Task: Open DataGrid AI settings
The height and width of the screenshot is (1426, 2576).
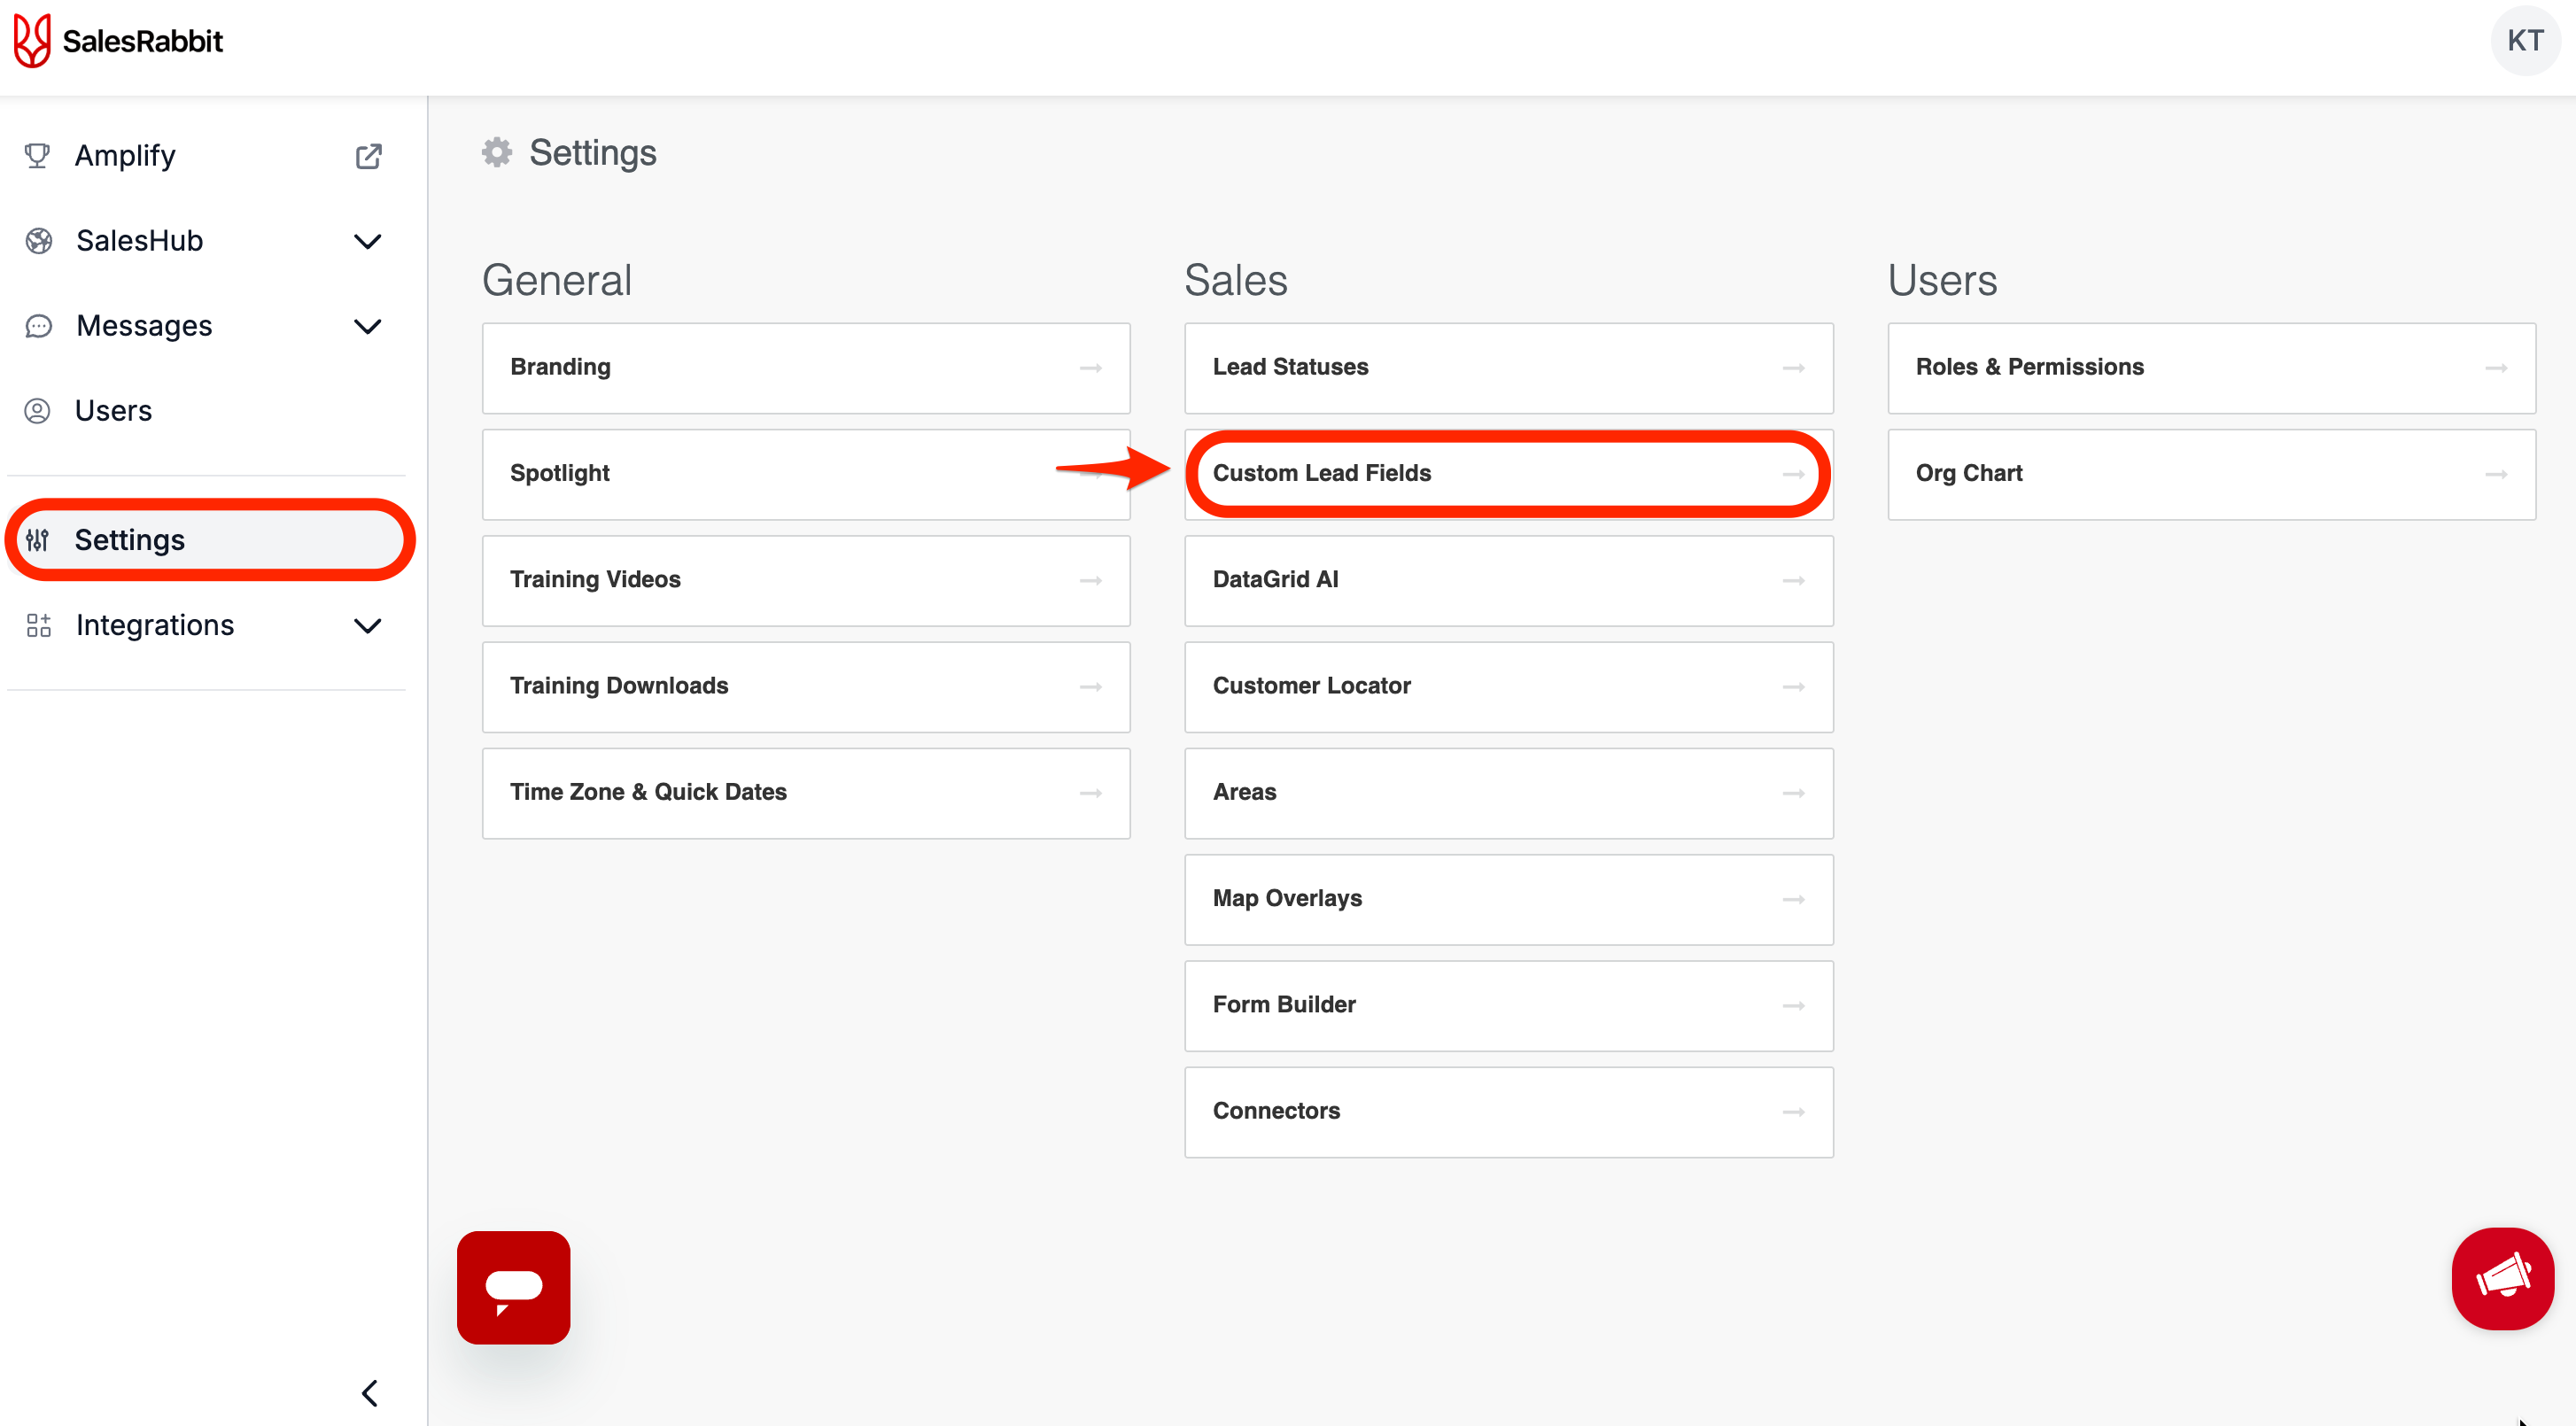Action: click(1508, 580)
